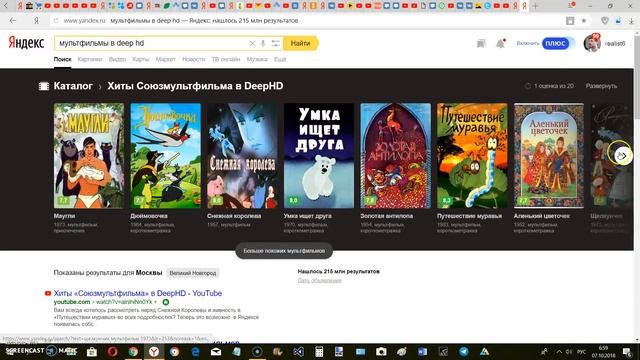Click the Великий Новгород region button
Screen dimensions: 640x360
click(x=193, y=273)
